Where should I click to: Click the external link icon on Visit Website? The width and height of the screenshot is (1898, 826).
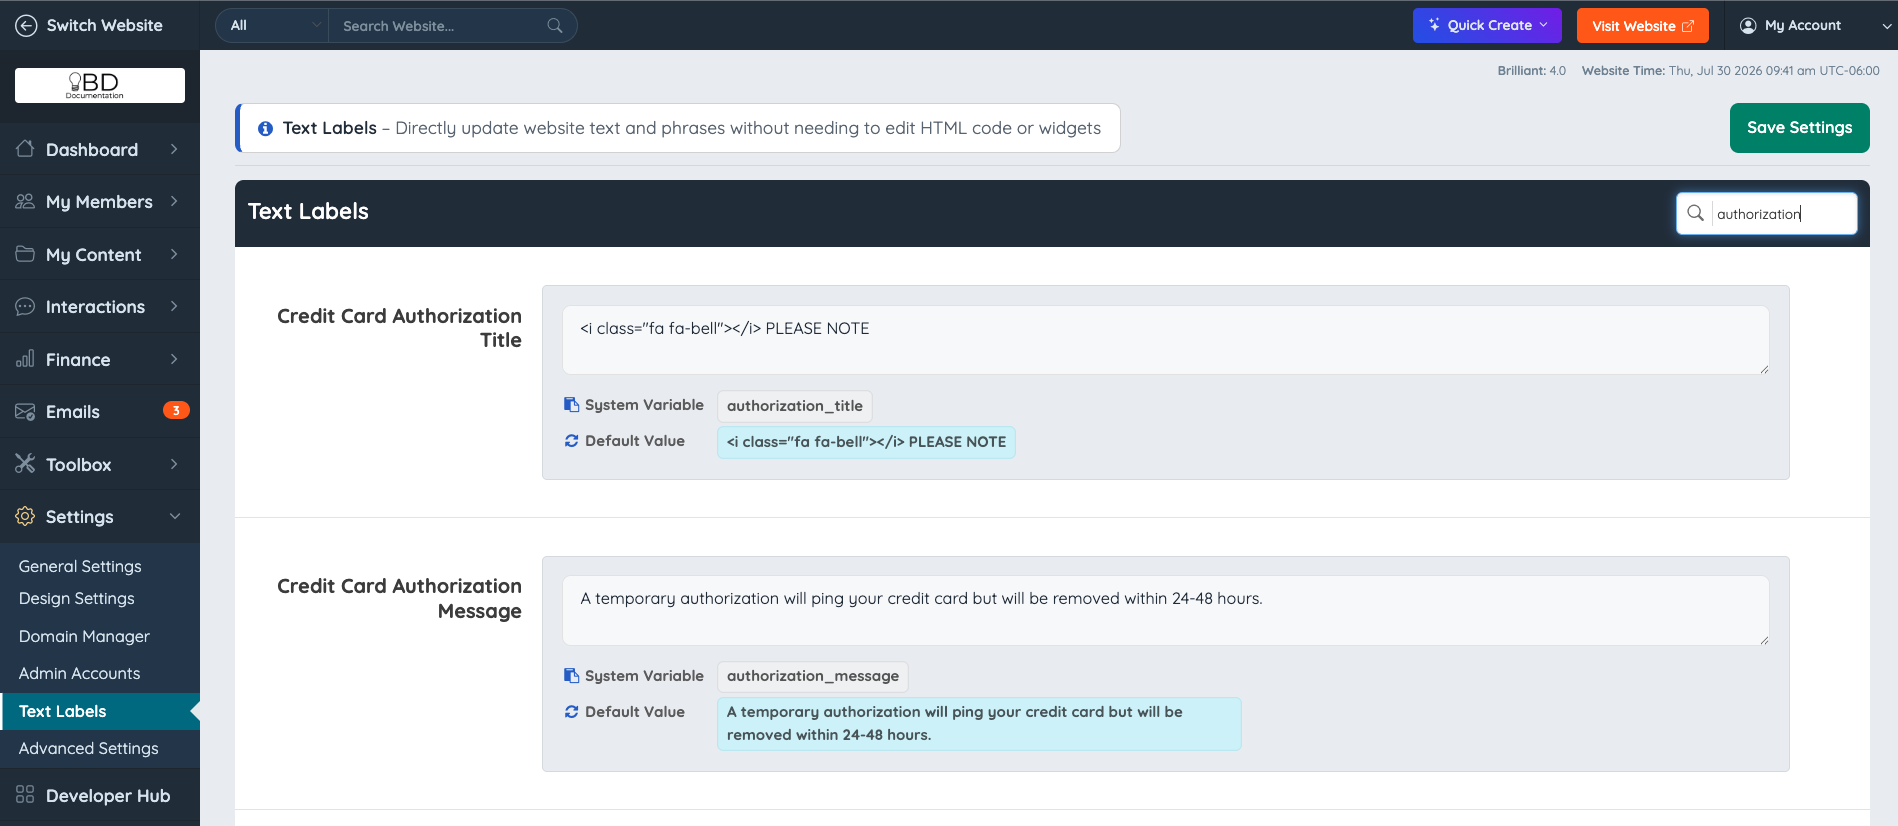tap(1688, 26)
